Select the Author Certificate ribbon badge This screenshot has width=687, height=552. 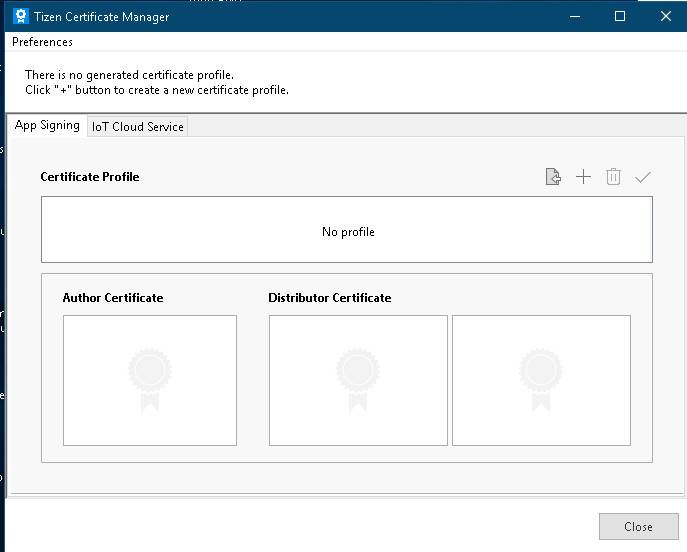click(x=150, y=380)
